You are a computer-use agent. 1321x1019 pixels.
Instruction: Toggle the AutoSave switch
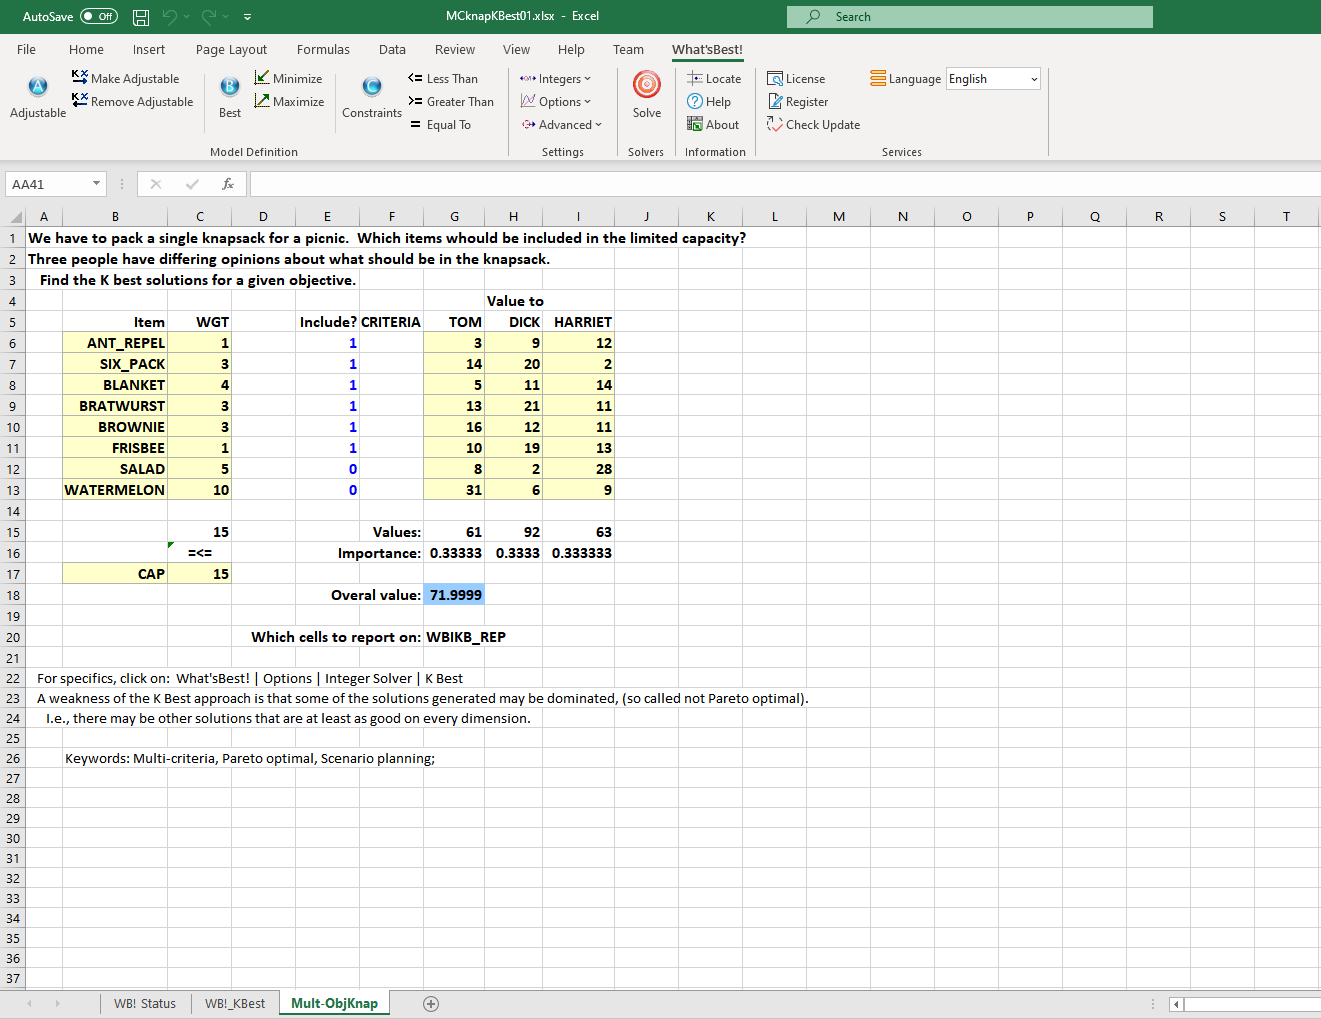click(x=99, y=17)
